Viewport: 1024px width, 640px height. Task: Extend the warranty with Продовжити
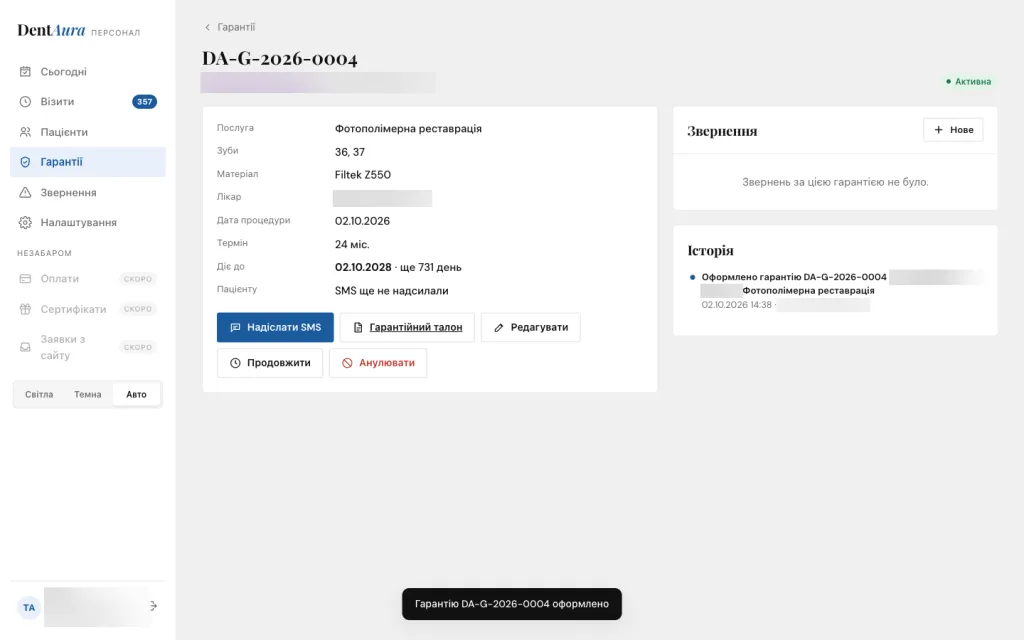(270, 363)
